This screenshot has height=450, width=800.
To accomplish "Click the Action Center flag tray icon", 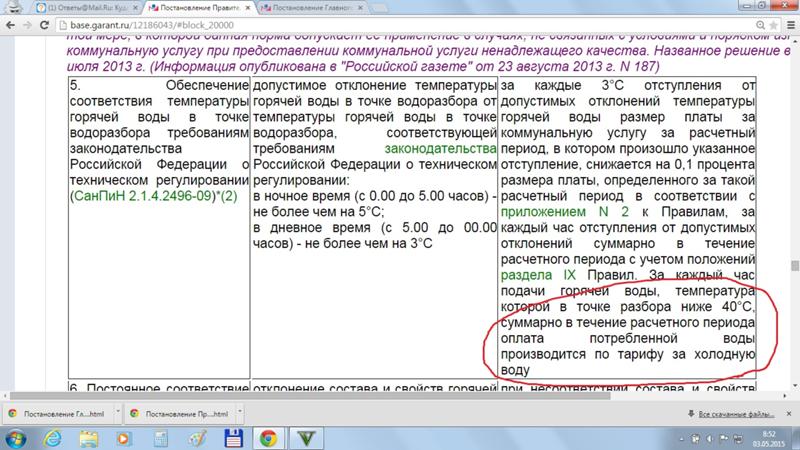I will click(723, 439).
